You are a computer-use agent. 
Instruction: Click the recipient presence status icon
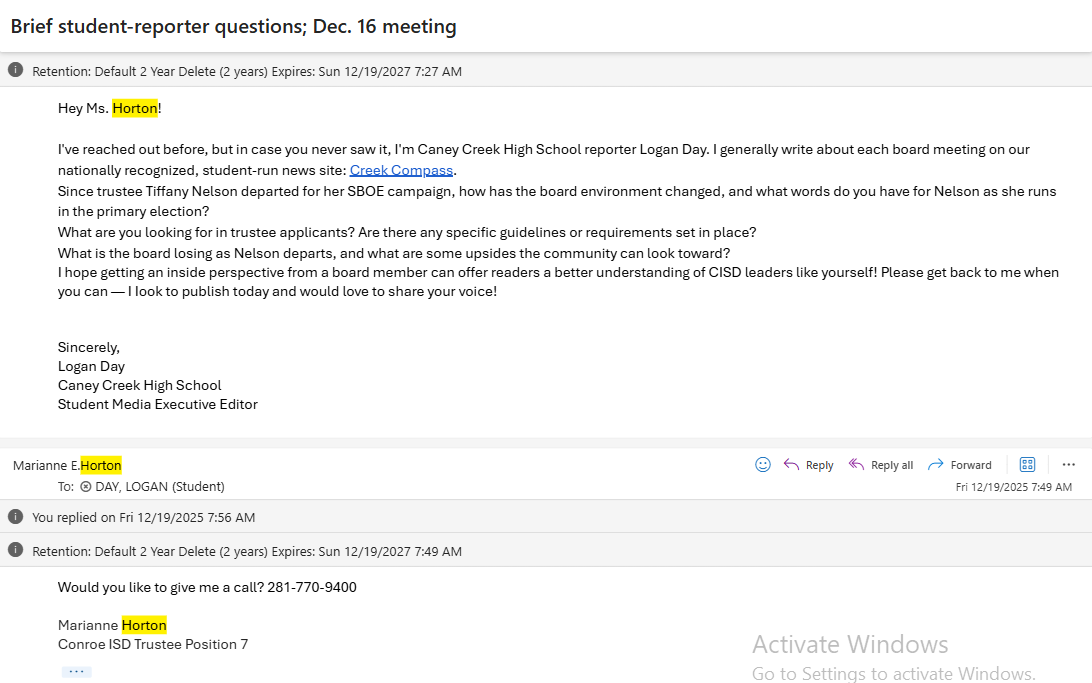point(86,487)
